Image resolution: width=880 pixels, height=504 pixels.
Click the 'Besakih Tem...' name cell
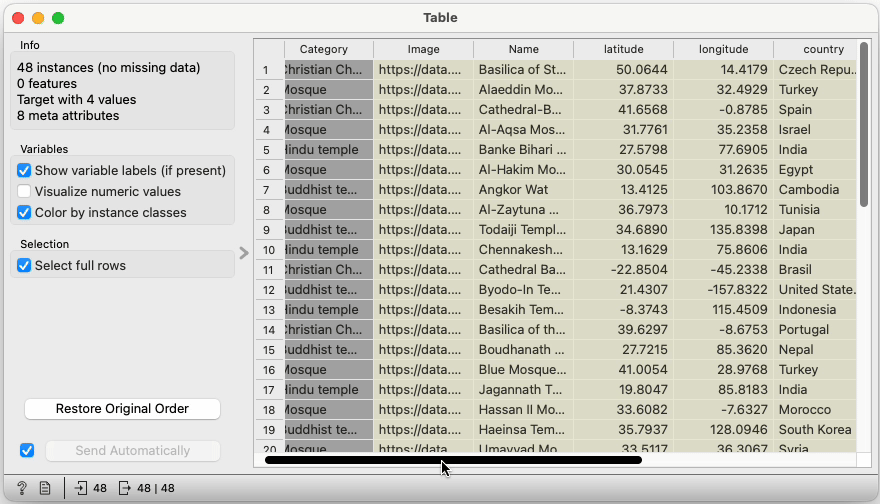[524, 310]
